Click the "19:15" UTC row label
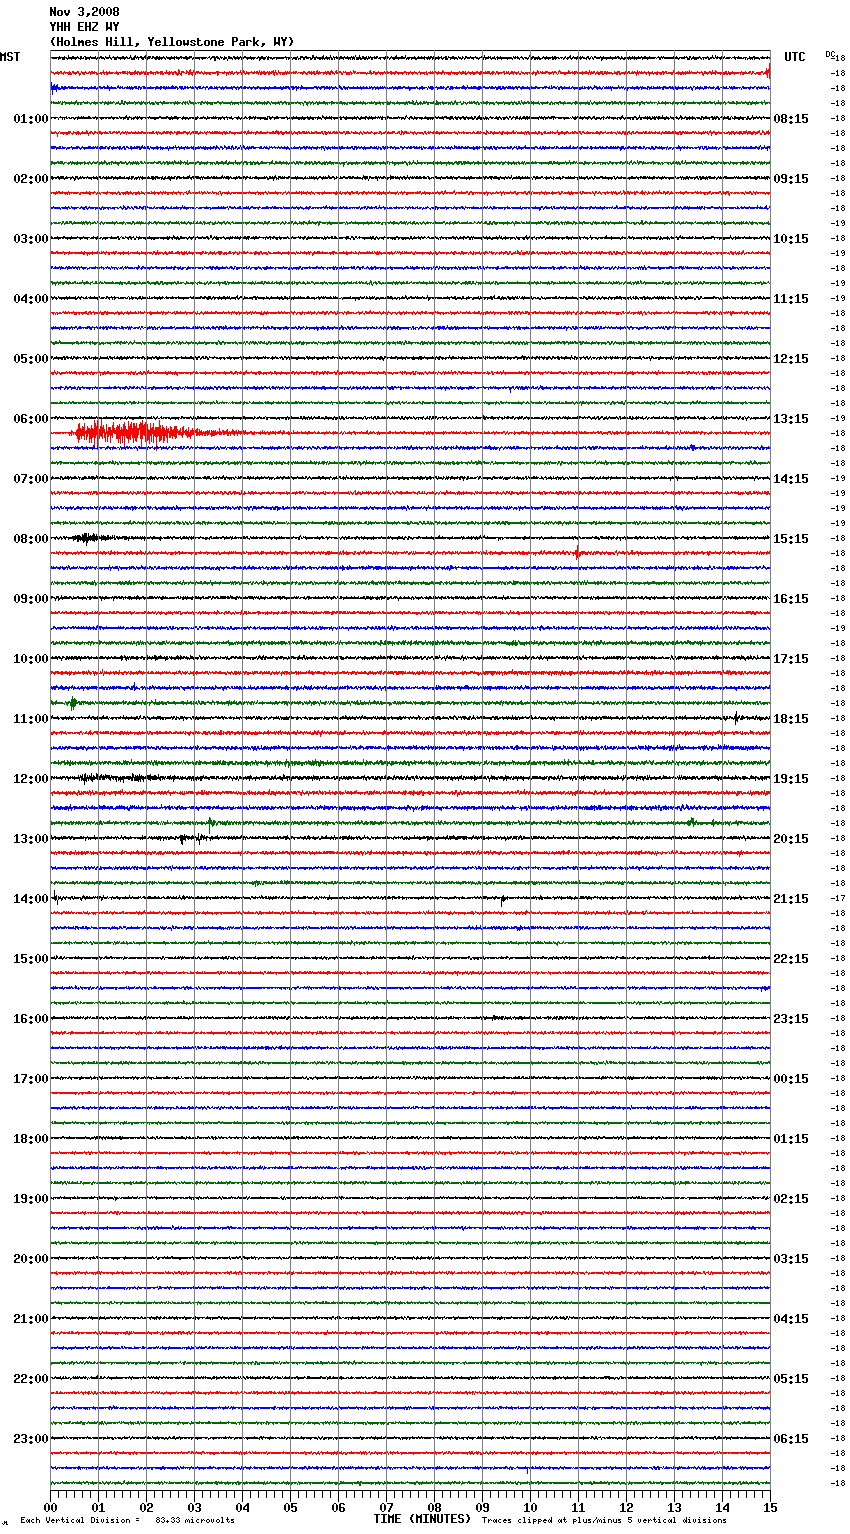This screenshot has height=1534, width=850. 791,779
